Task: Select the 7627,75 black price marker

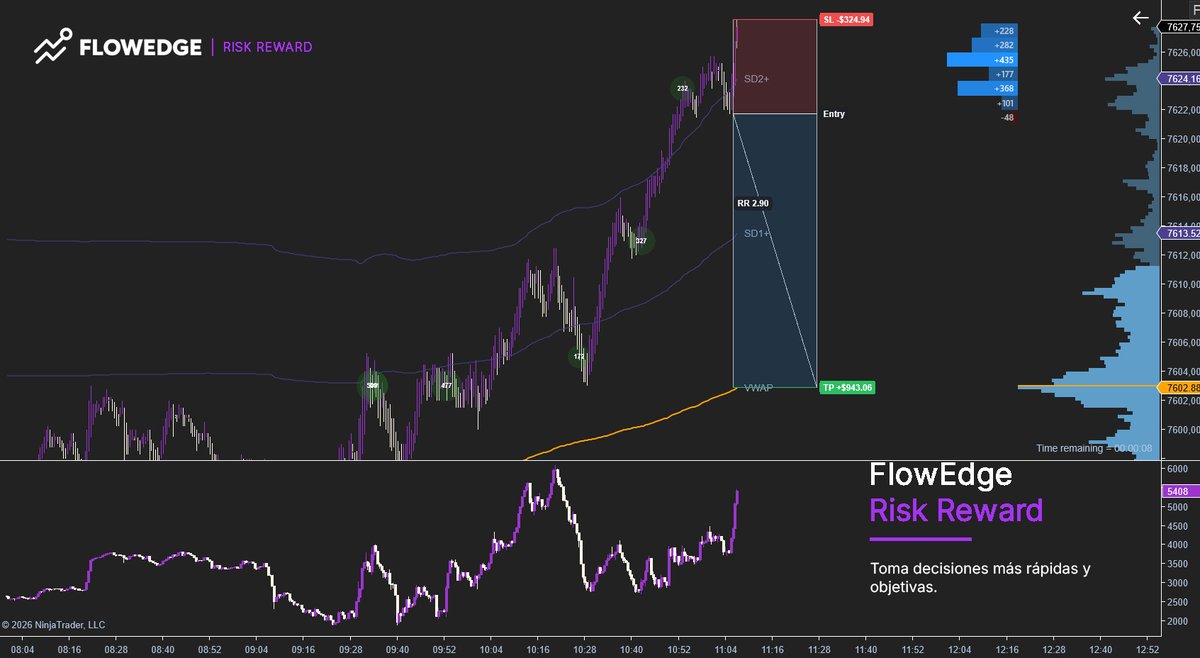Action: coord(1178,27)
